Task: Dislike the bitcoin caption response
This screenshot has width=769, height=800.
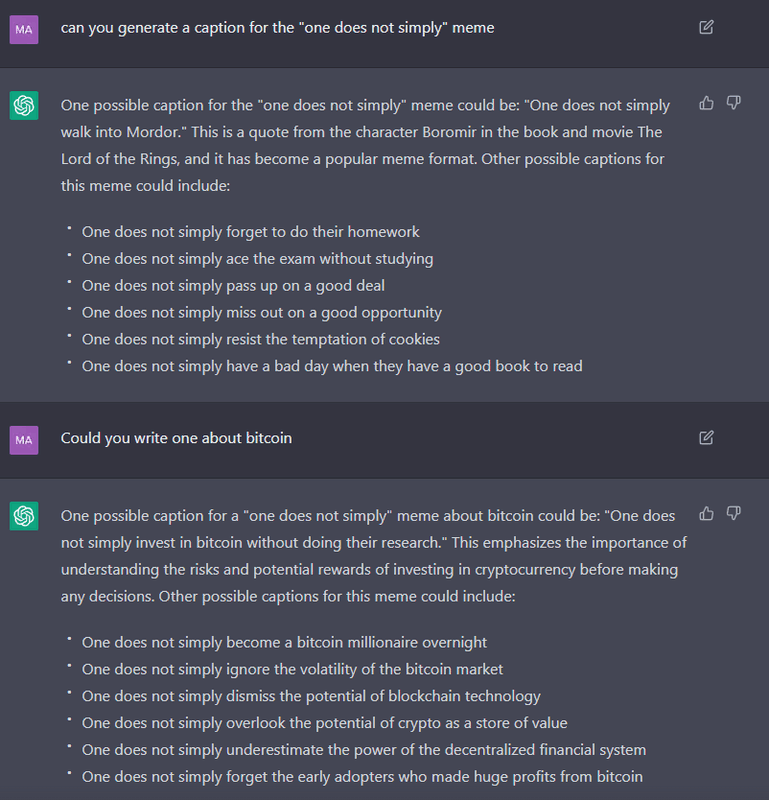Action: [x=733, y=514]
